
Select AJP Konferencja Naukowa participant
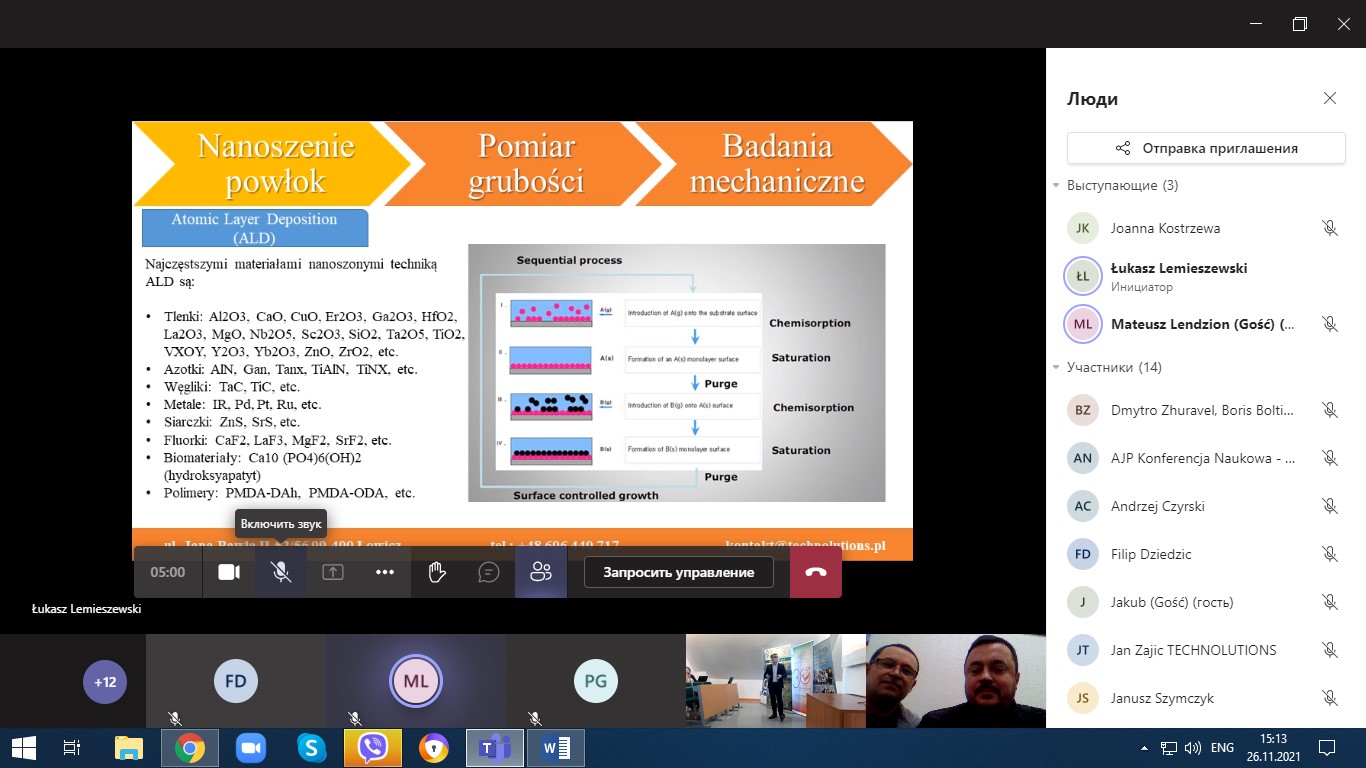tap(1206, 458)
